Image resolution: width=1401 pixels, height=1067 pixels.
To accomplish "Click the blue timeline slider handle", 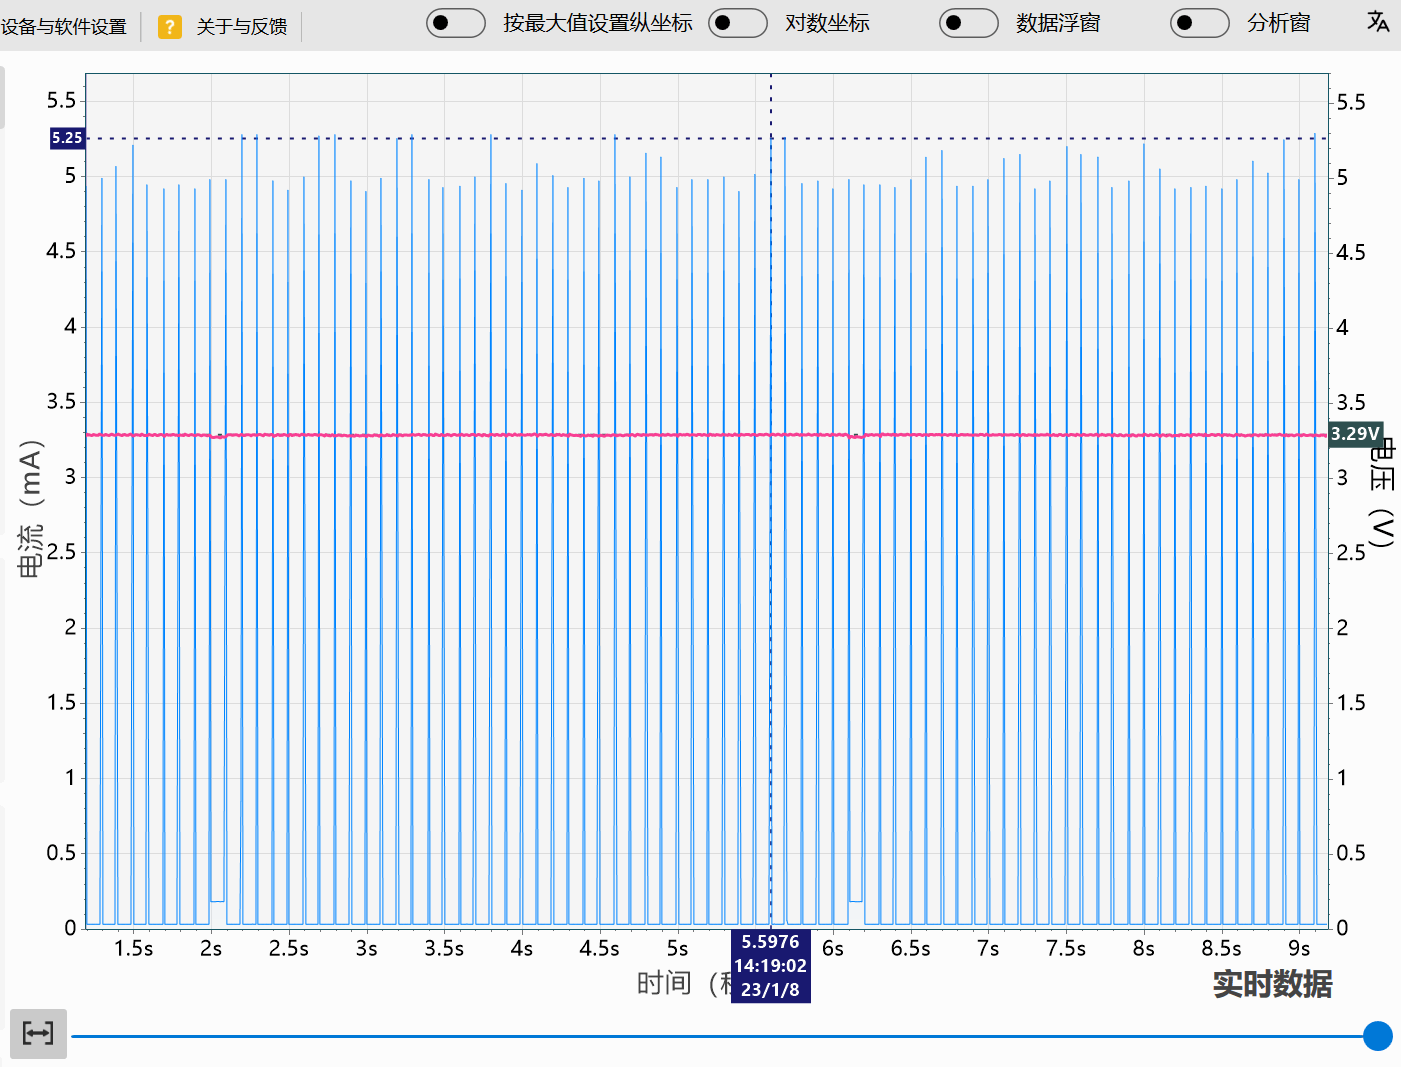I will pyautogui.click(x=1377, y=1036).
